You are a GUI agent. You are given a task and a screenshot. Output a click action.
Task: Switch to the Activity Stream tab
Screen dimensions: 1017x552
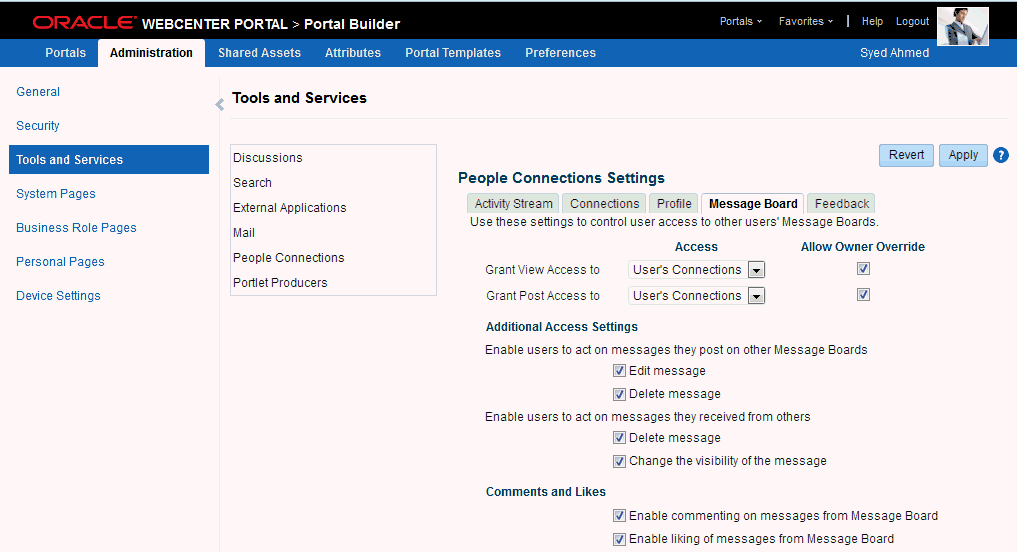tap(514, 204)
